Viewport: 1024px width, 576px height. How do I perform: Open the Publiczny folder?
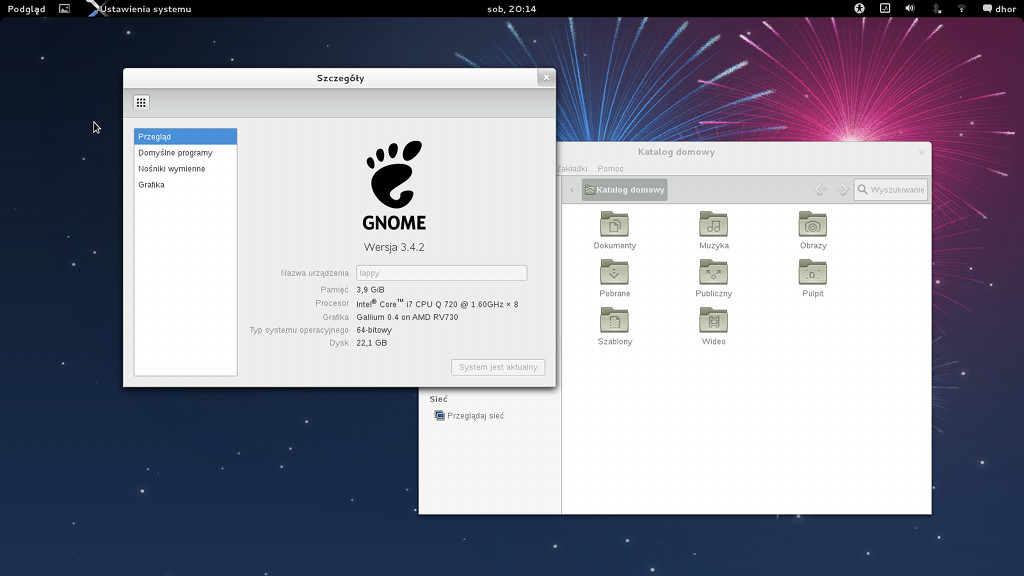click(714, 278)
